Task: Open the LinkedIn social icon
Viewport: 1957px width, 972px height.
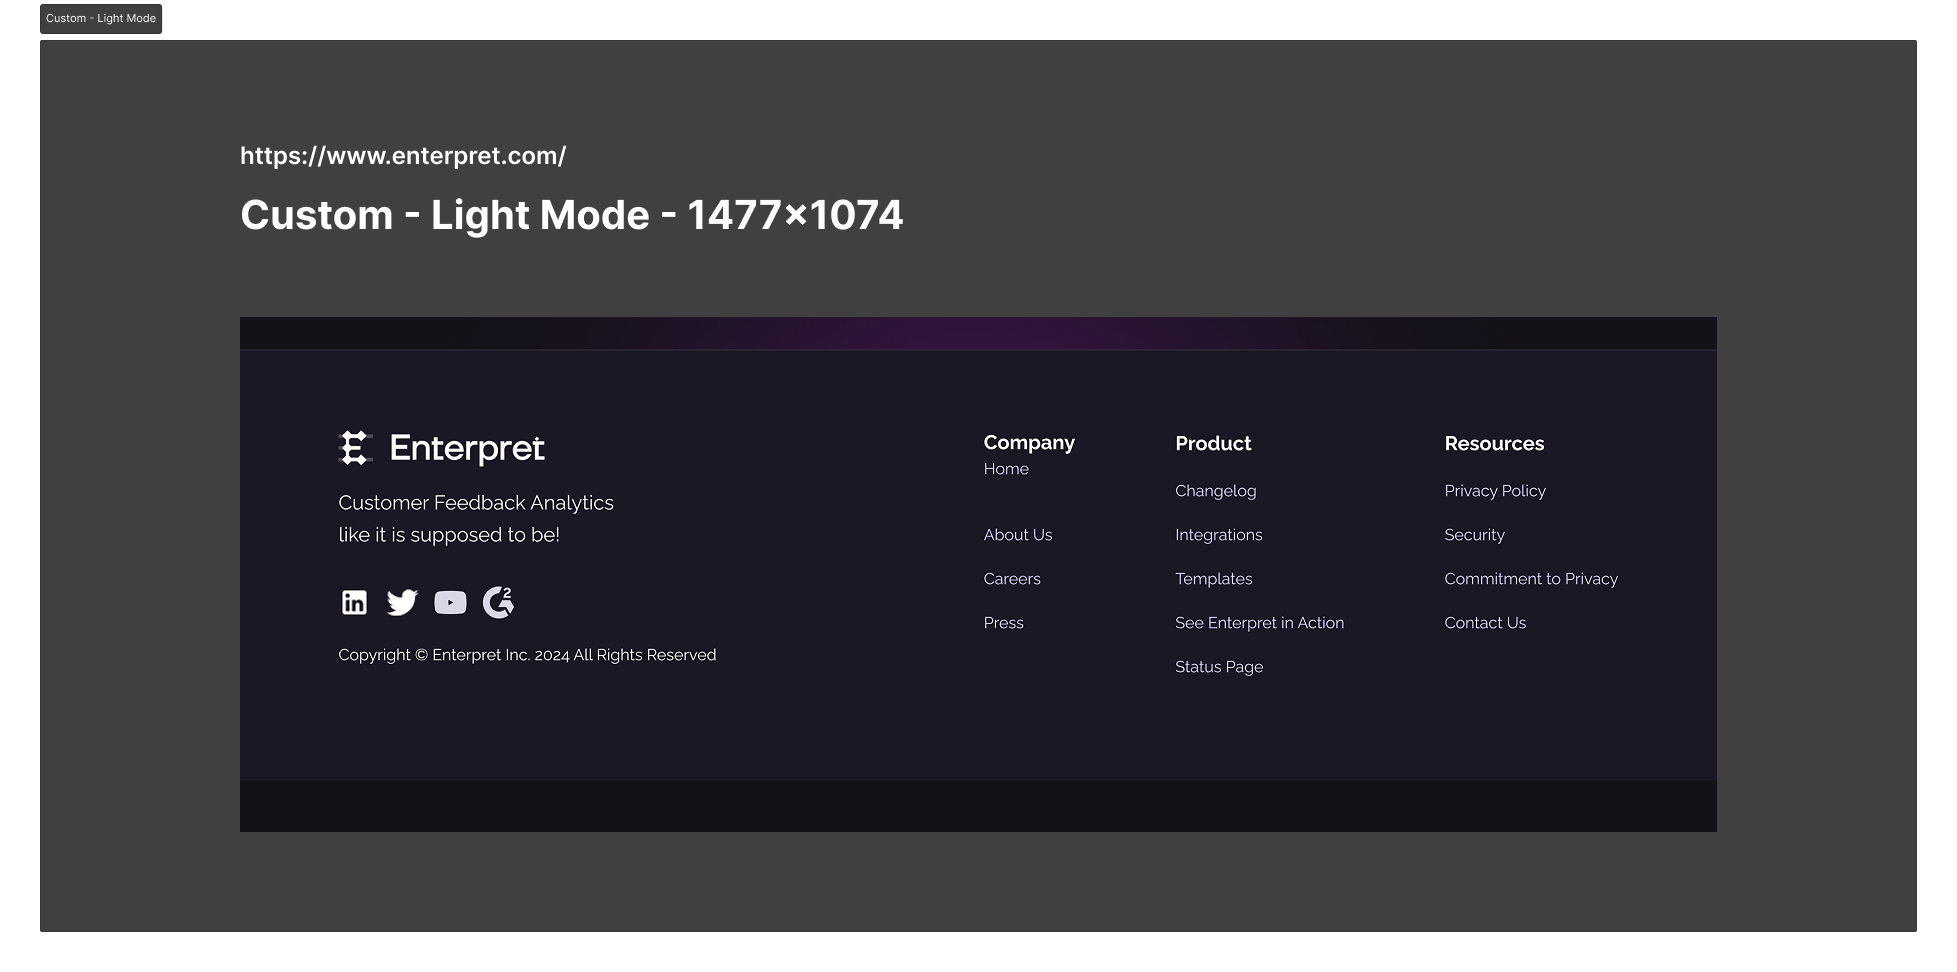Action: tap(354, 602)
